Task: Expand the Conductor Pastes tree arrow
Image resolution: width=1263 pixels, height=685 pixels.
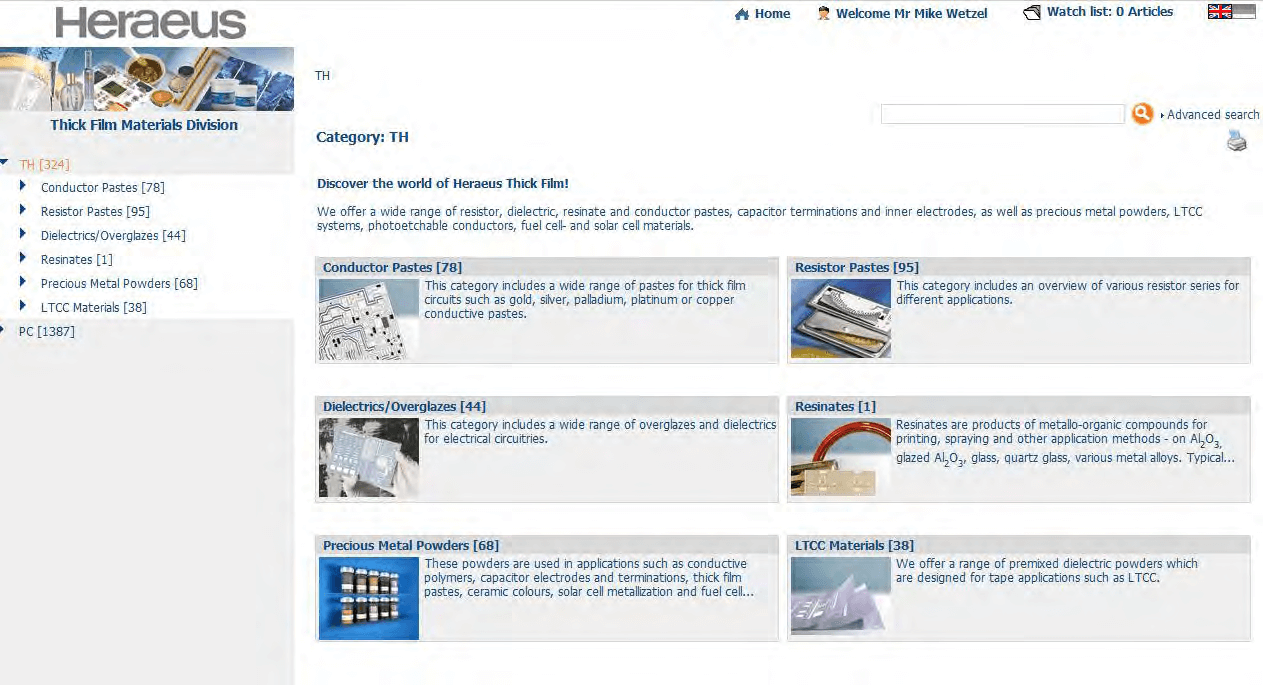Action: (x=24, y=185)
